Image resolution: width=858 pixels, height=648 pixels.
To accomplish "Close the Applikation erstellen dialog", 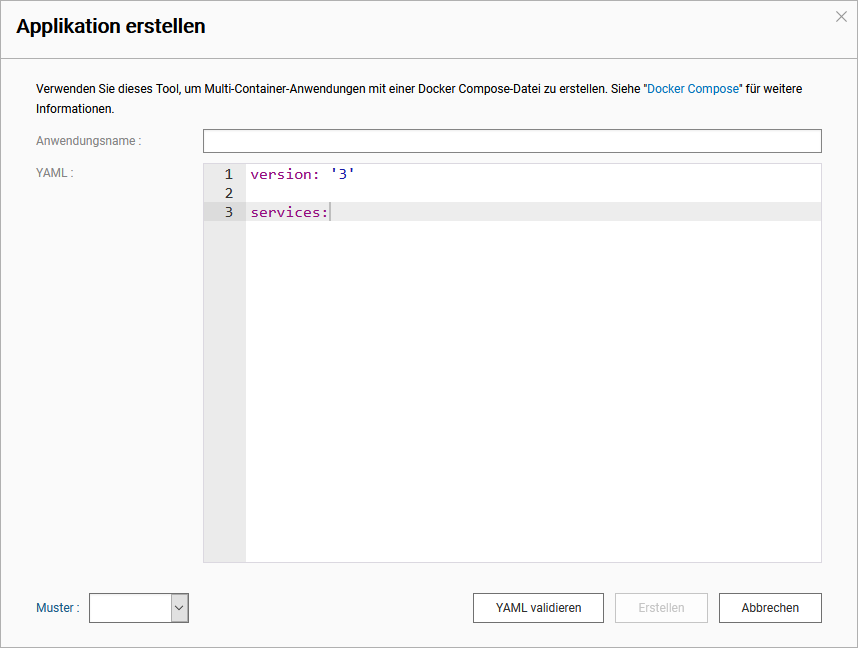I will click(841, 17).
